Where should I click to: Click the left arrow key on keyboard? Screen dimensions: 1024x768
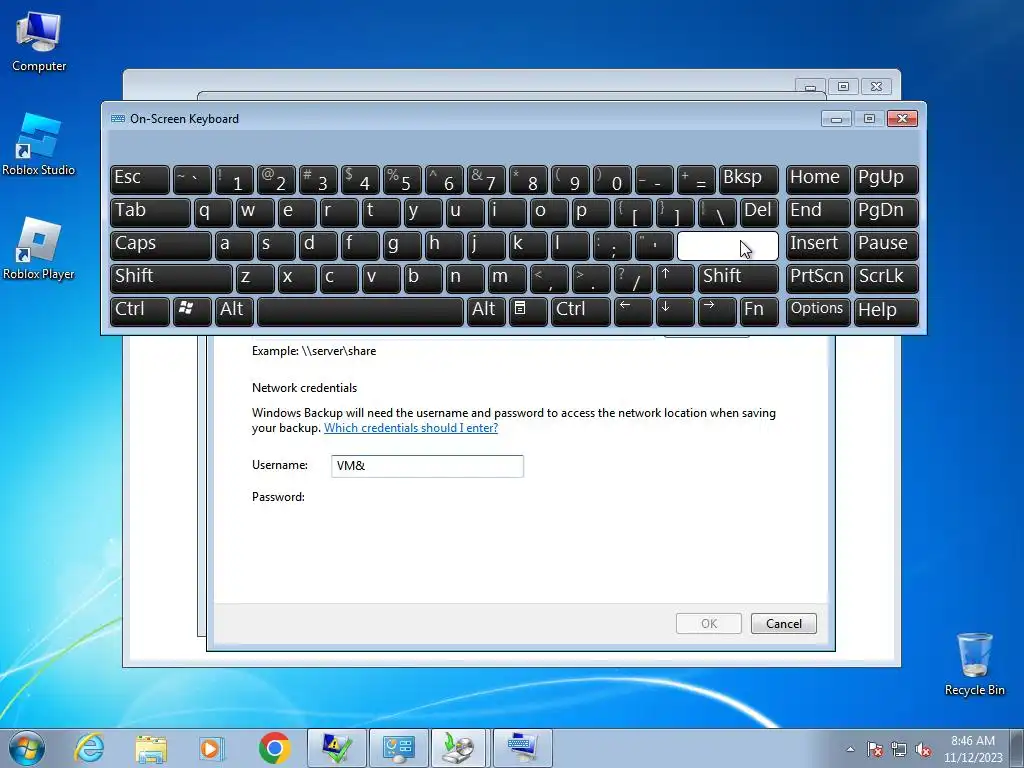pos(633,311)
